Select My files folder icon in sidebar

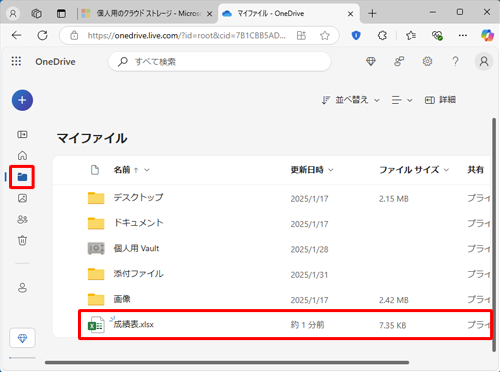click(x=22, y=177)
